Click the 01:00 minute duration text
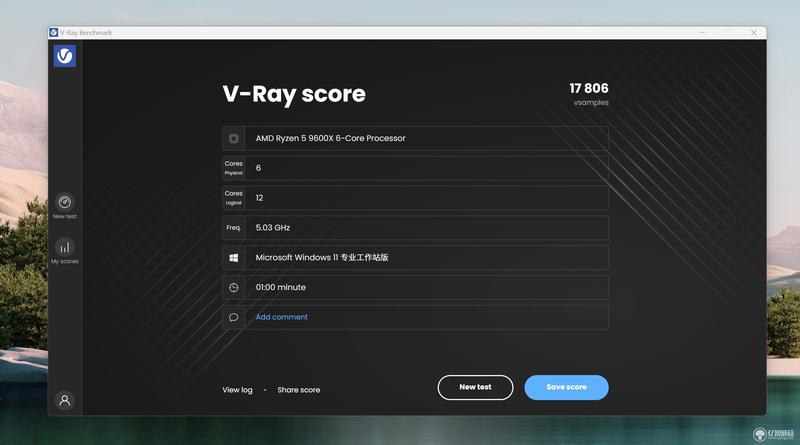This screenshot has width=800, height=445. click(x=281, y=287)
